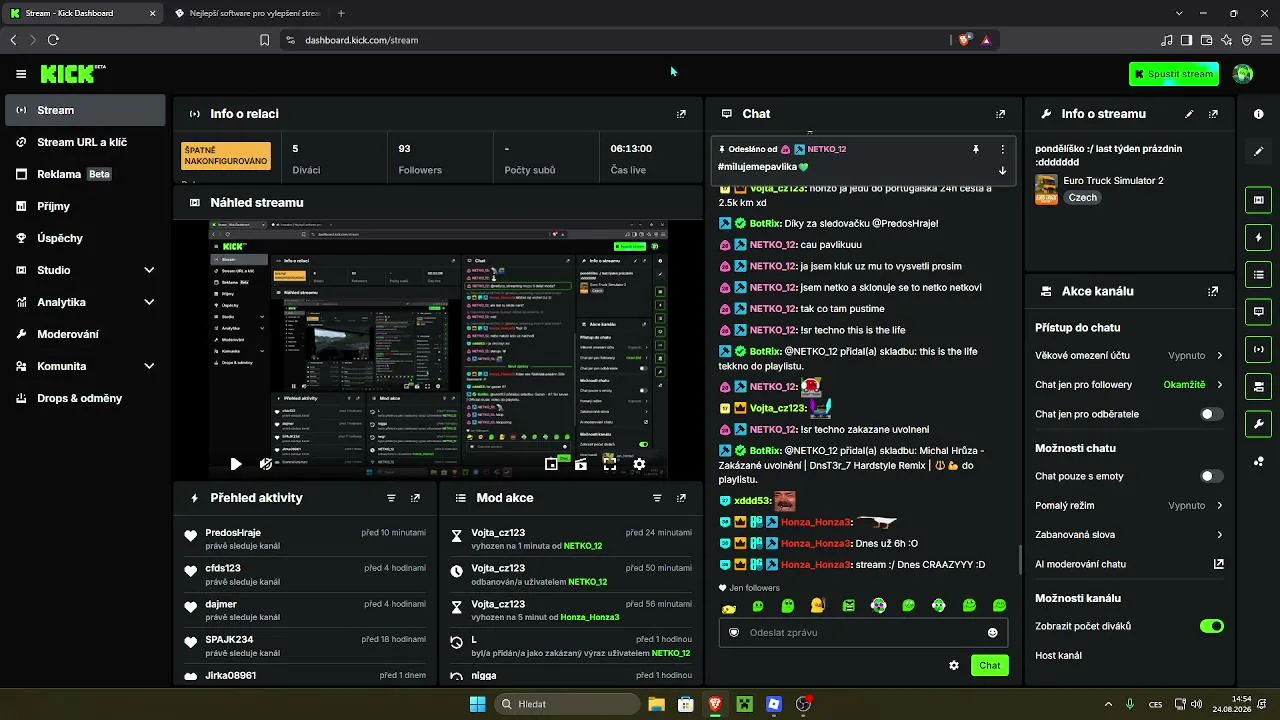This screenshot has width=1280, height=720.
Task: Open File Explorer from the taskbar
Action: coord(656,704)
